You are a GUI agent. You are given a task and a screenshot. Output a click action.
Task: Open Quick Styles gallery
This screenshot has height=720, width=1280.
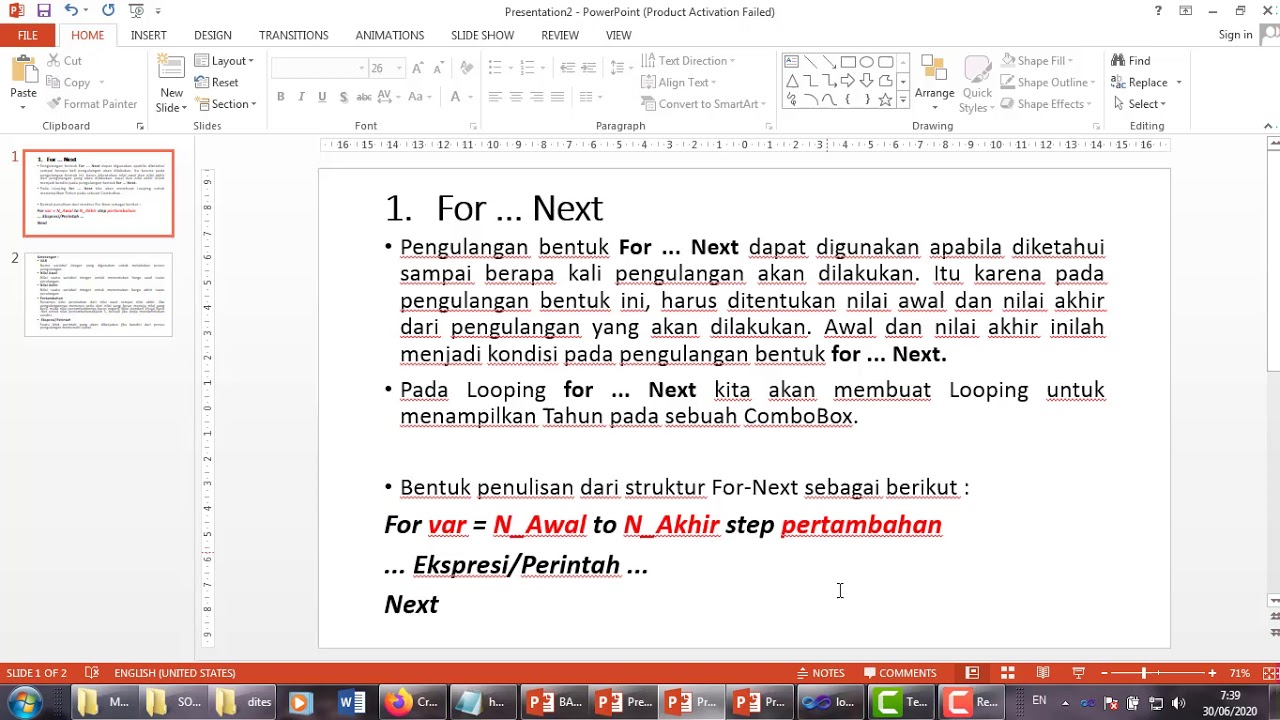pos(976,85)
